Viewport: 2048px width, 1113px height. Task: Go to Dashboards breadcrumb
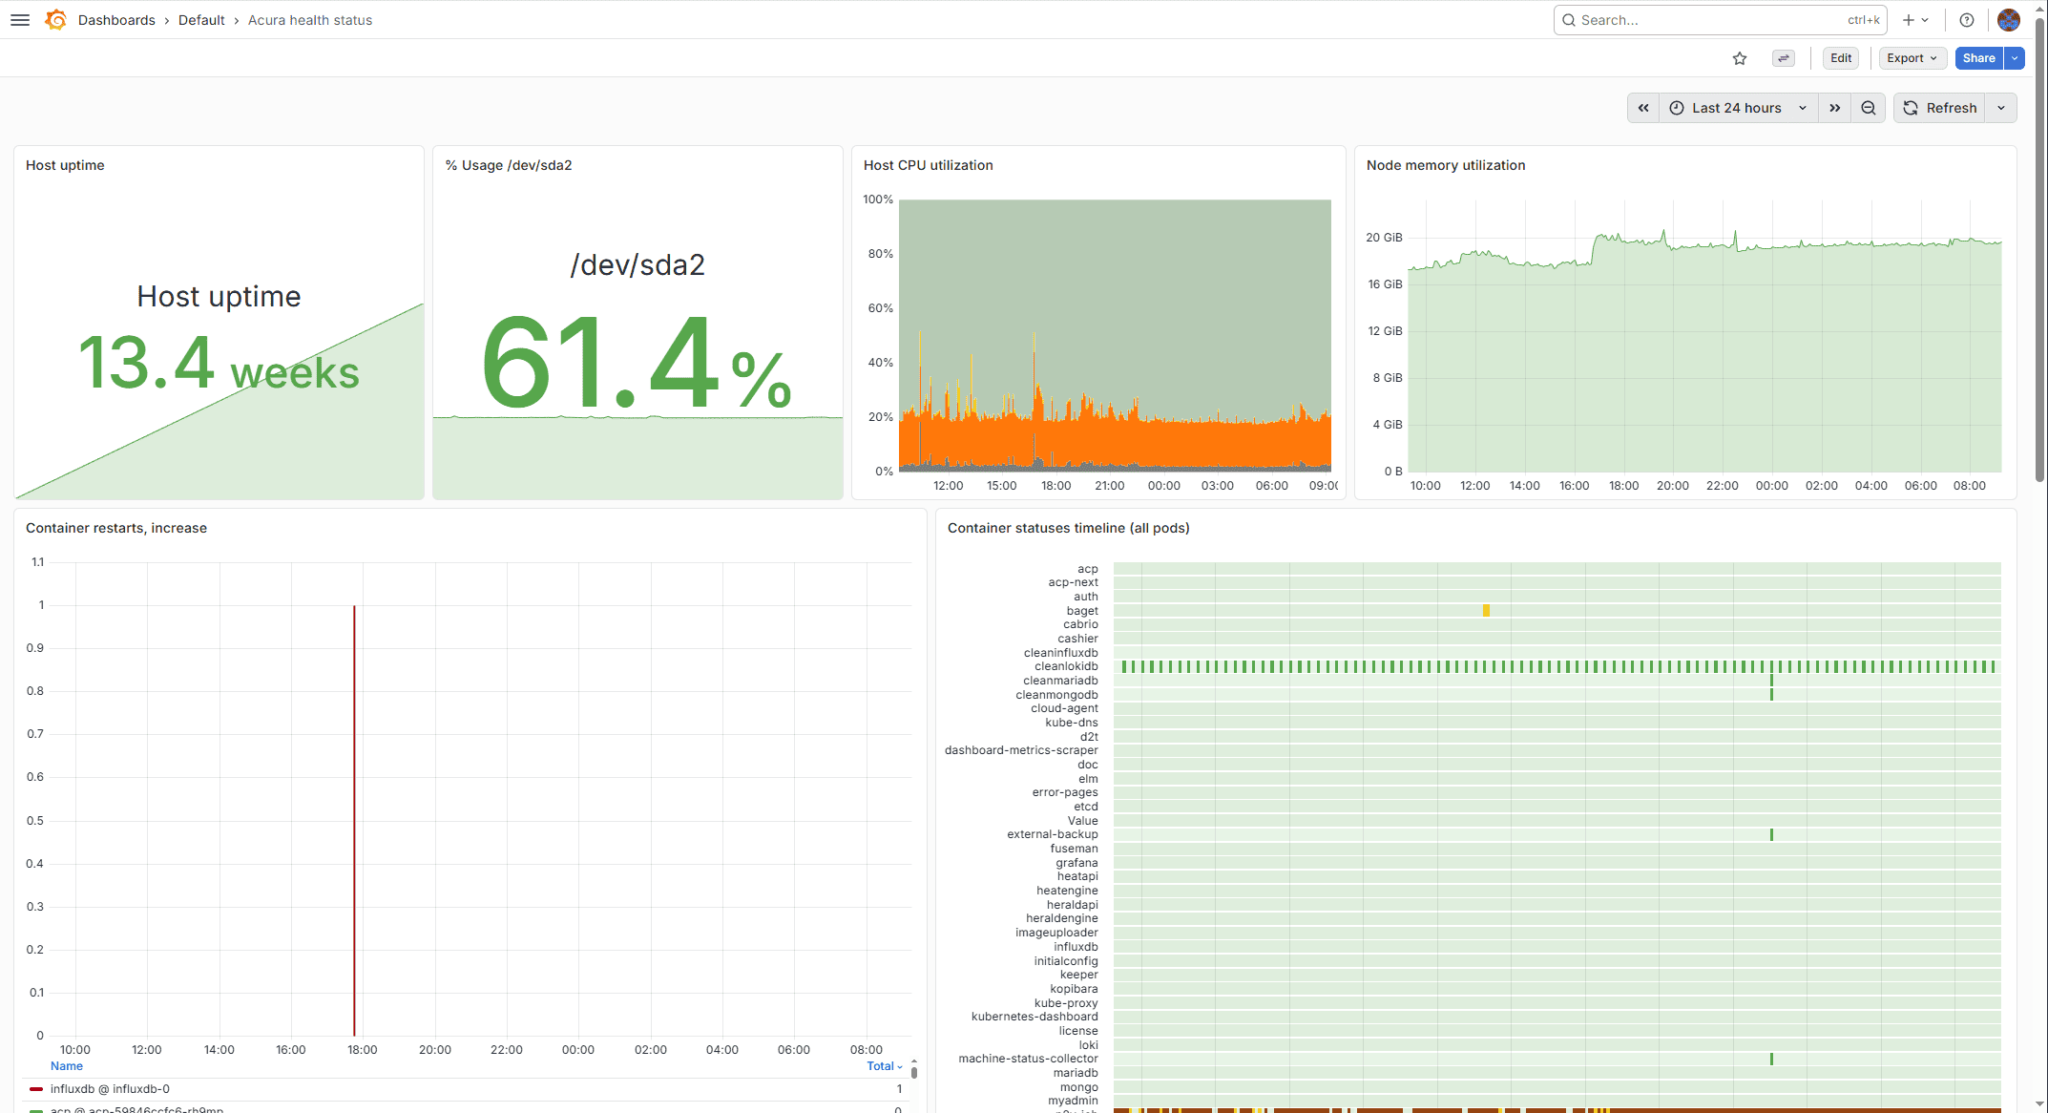point(116,20)
